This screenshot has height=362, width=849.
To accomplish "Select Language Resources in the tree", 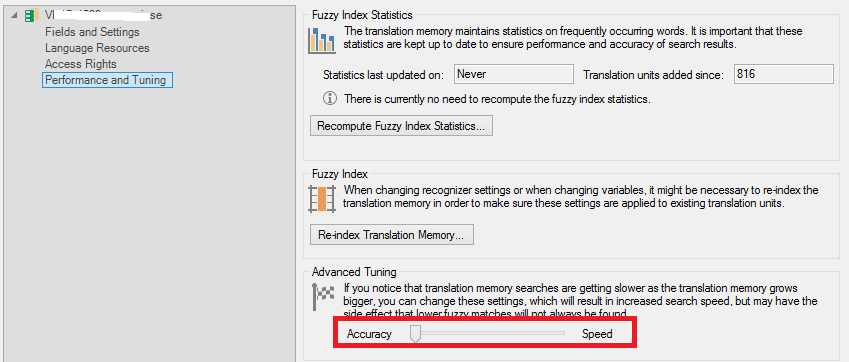I will [97, 48].
